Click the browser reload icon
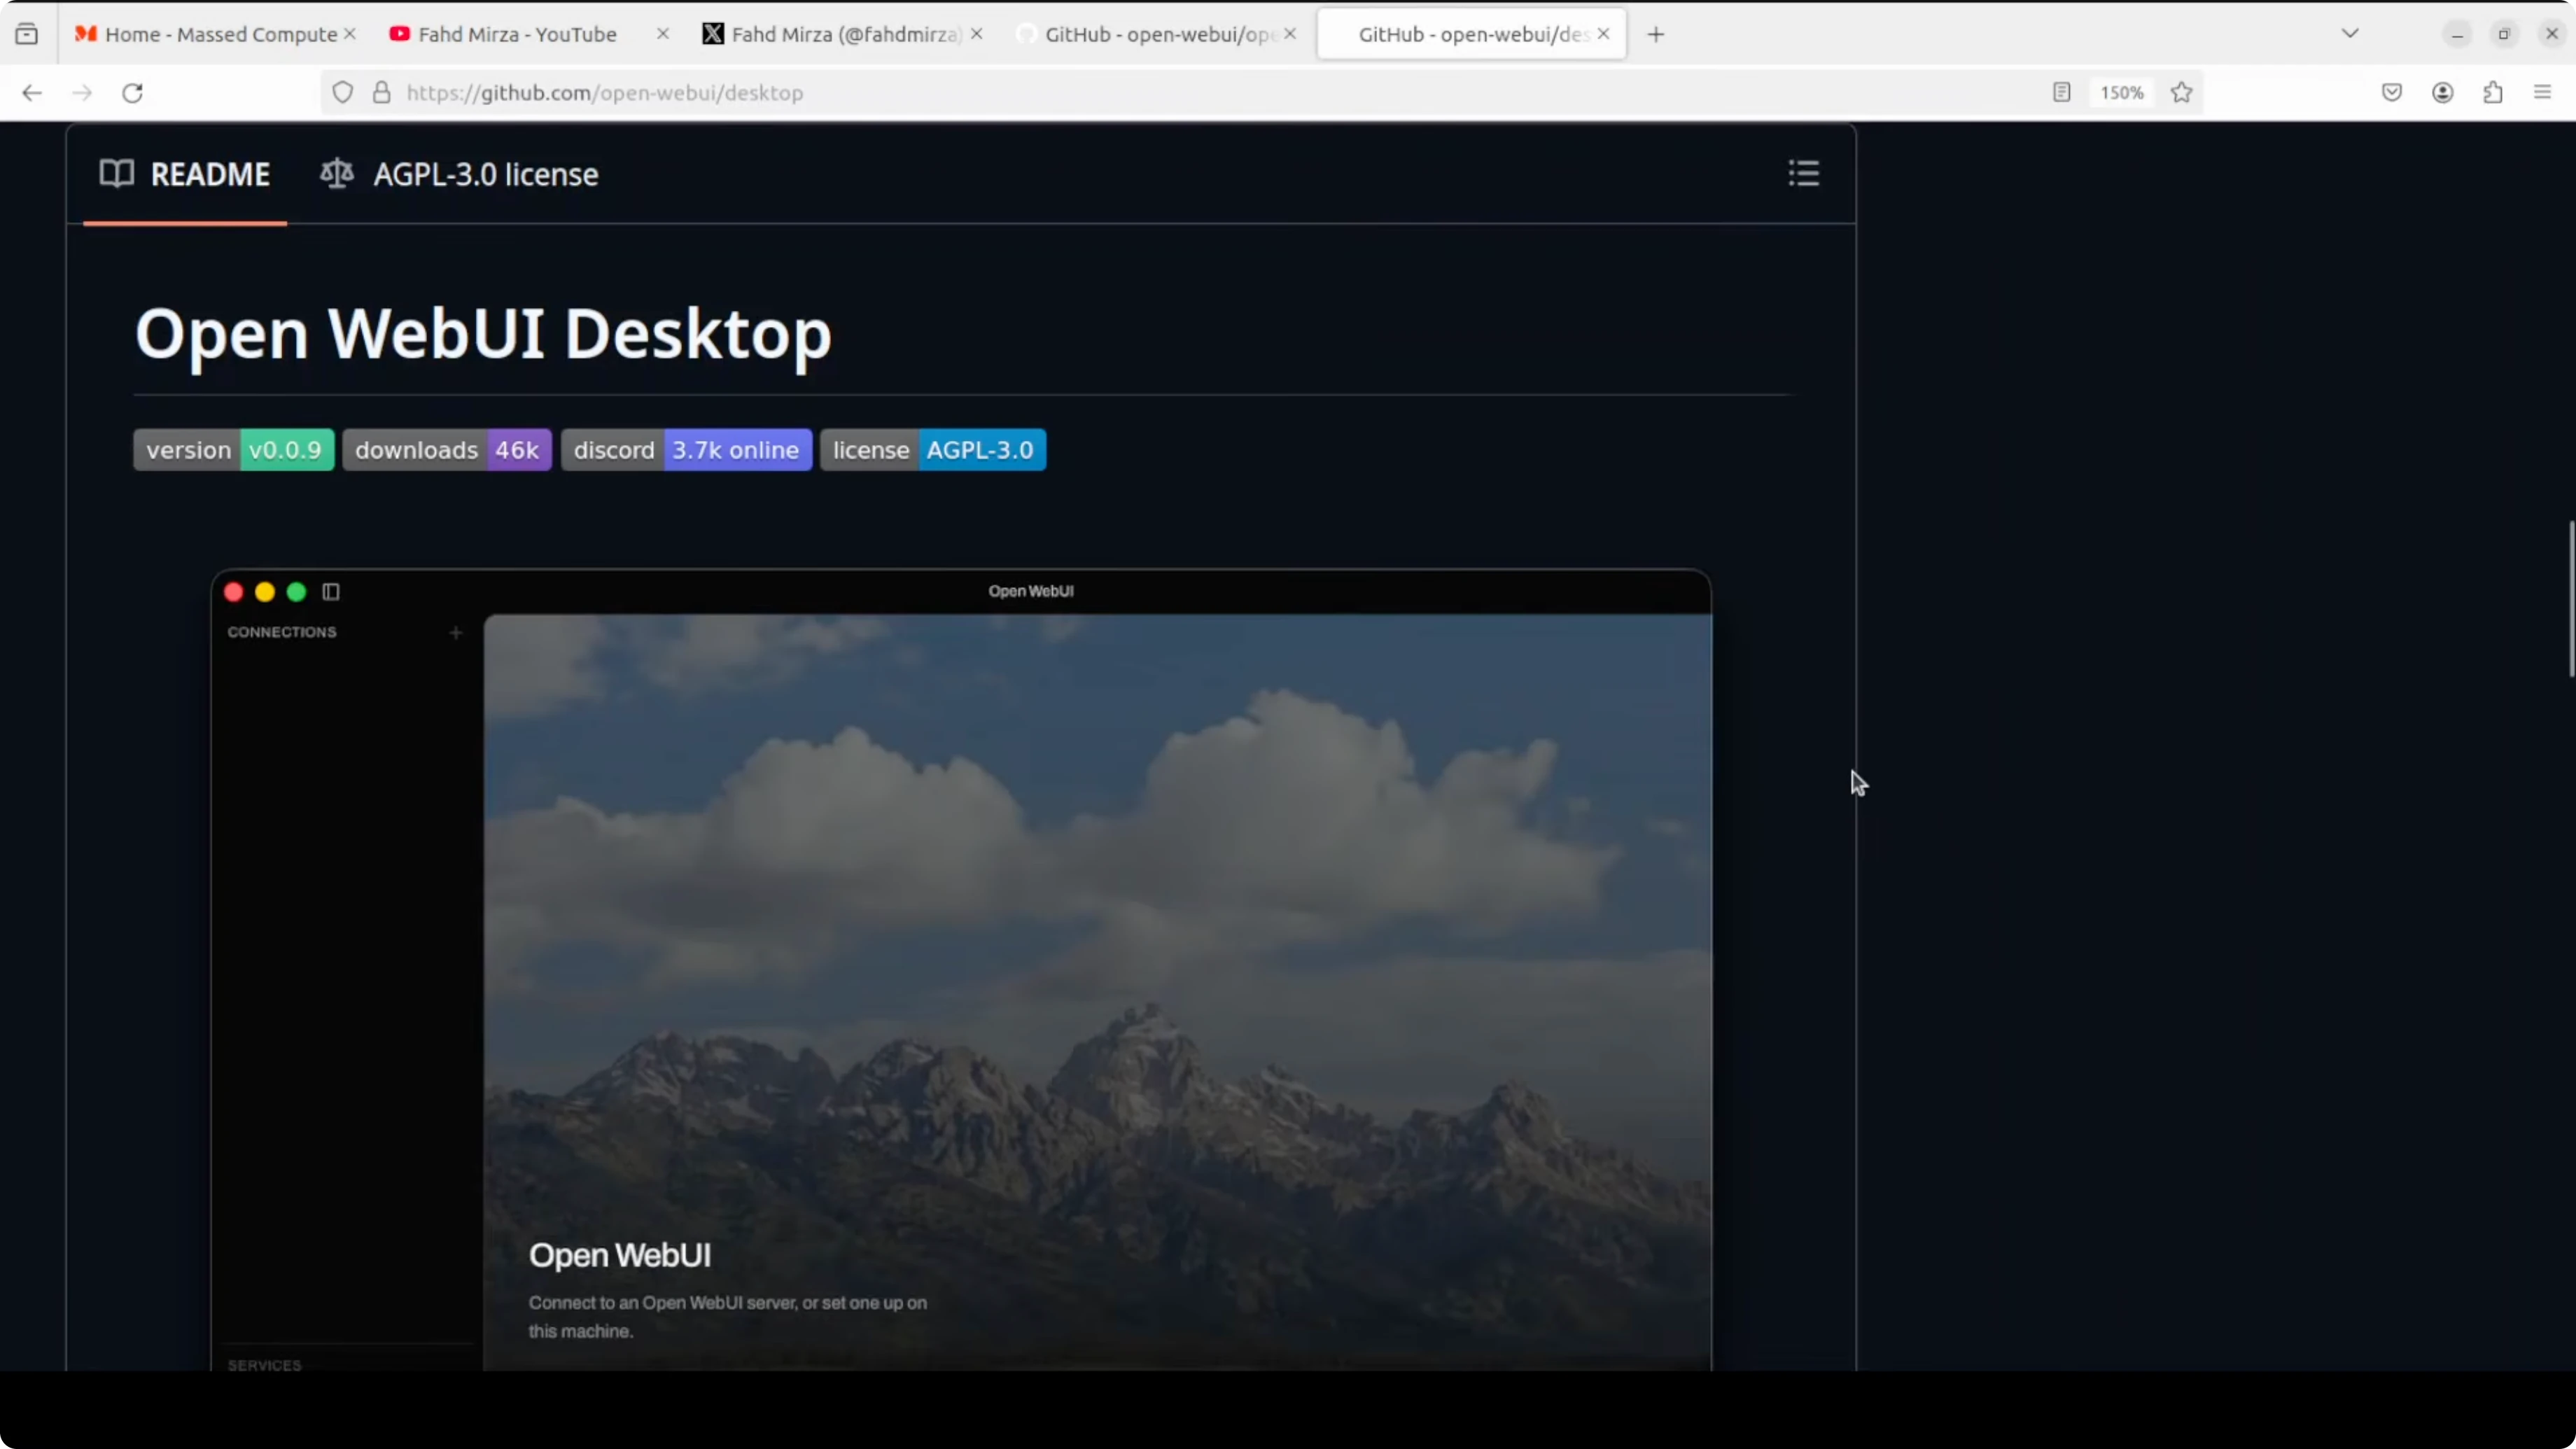Image resolution: width=2576 pixels, height=1449 pixels. pos(132,93)
